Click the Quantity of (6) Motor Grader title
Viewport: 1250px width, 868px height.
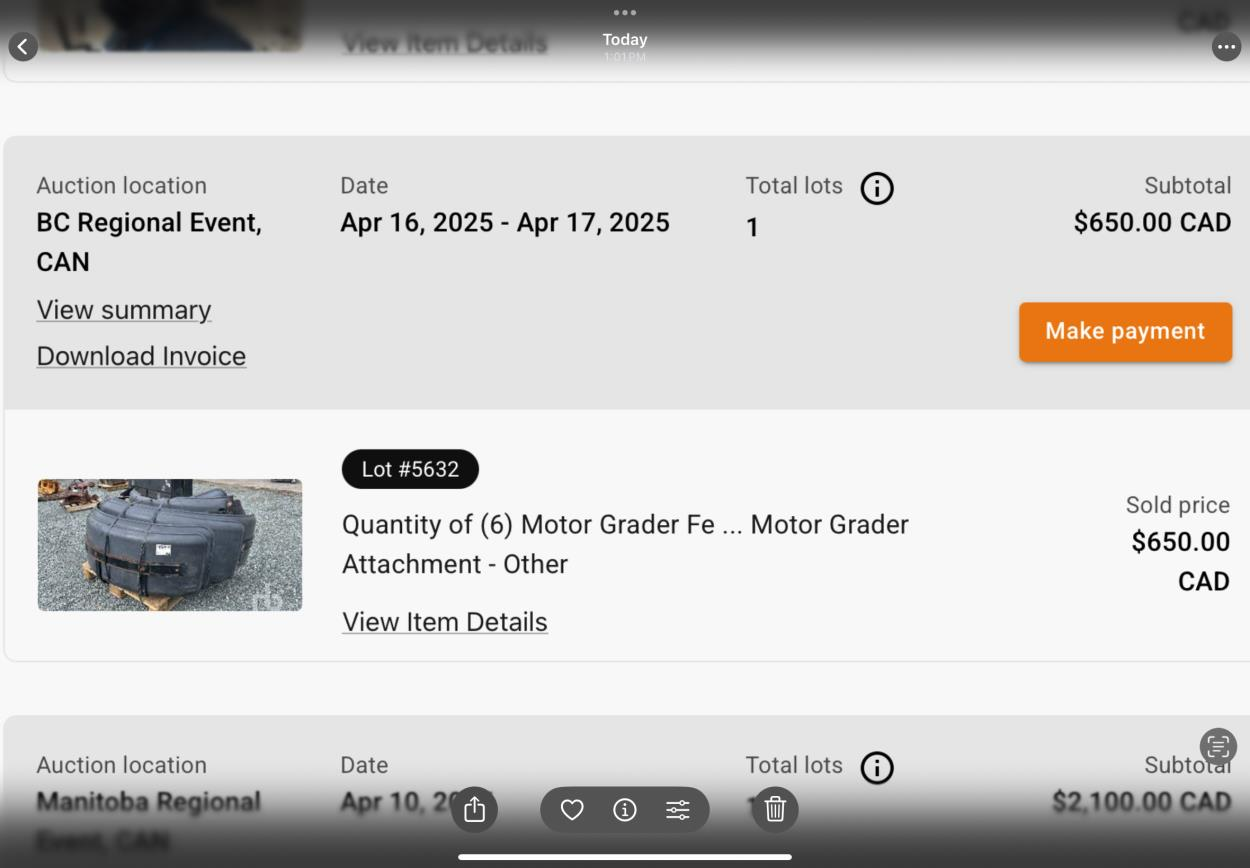[625, 544]
